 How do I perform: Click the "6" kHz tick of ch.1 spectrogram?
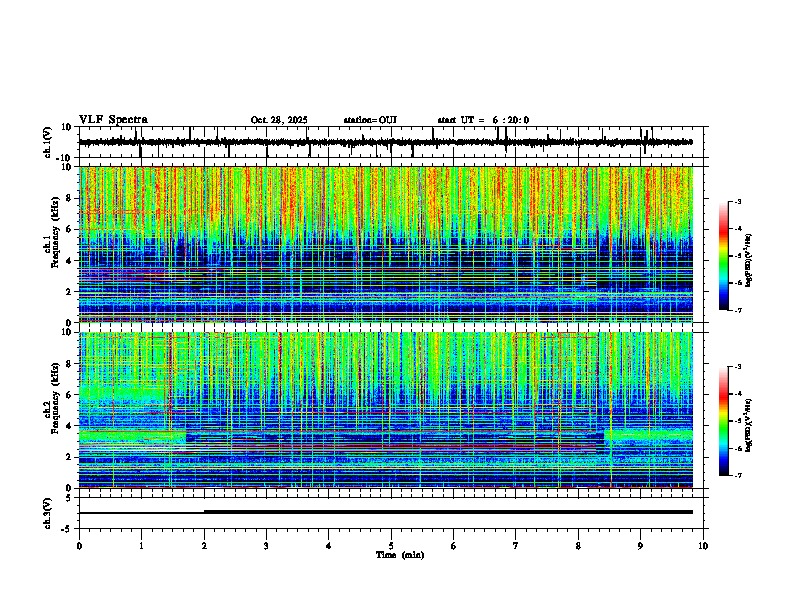click(x=70, y=229)
